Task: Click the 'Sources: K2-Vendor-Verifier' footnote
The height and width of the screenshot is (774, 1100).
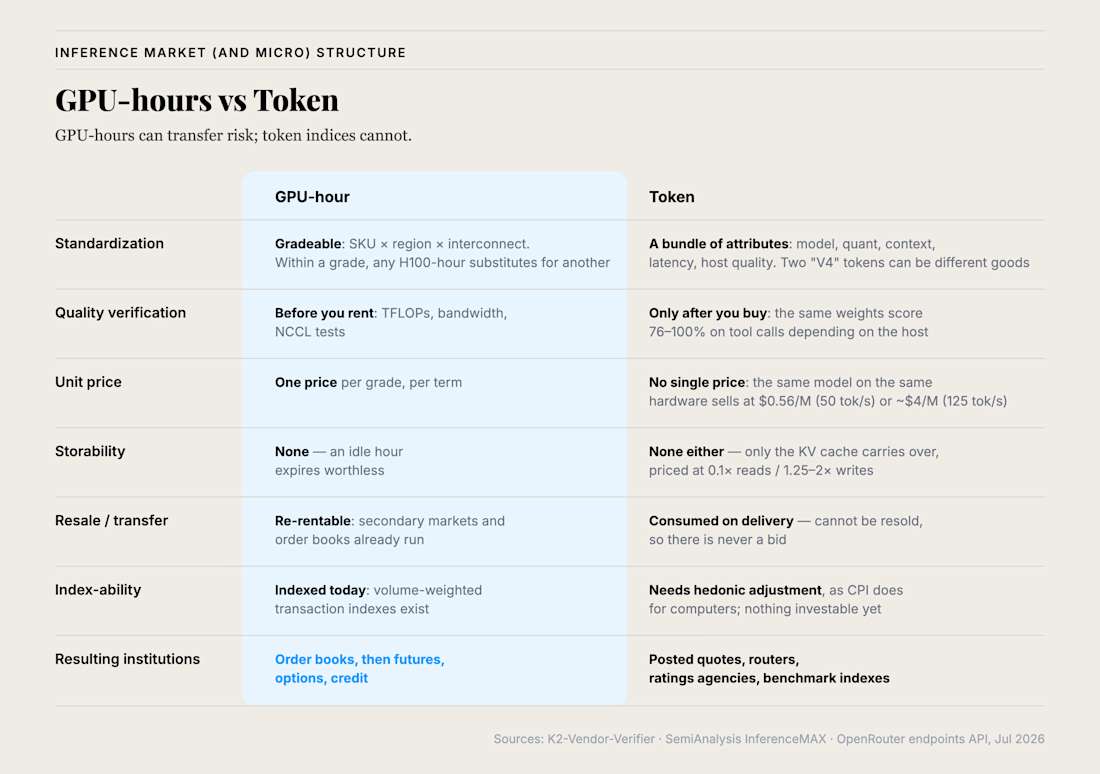Action: pyautogui.click(x=574, y=739)
